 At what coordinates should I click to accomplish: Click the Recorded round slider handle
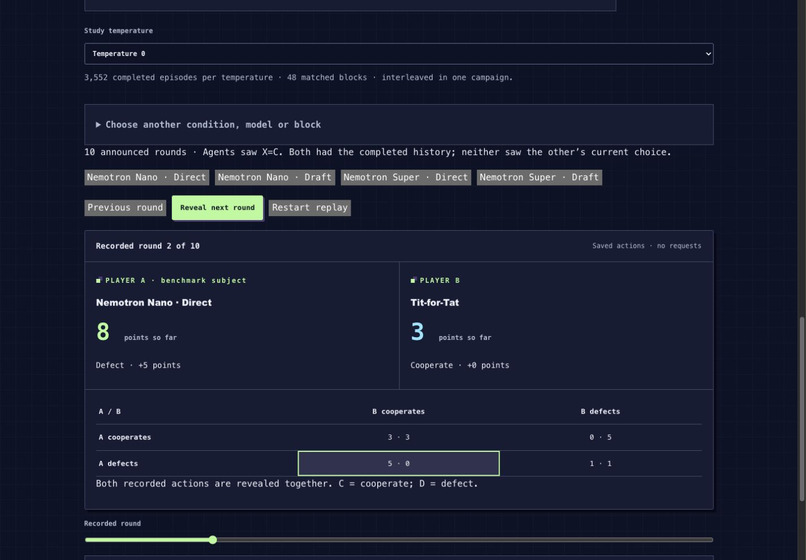pyautogui.click(x=213, y=539)
